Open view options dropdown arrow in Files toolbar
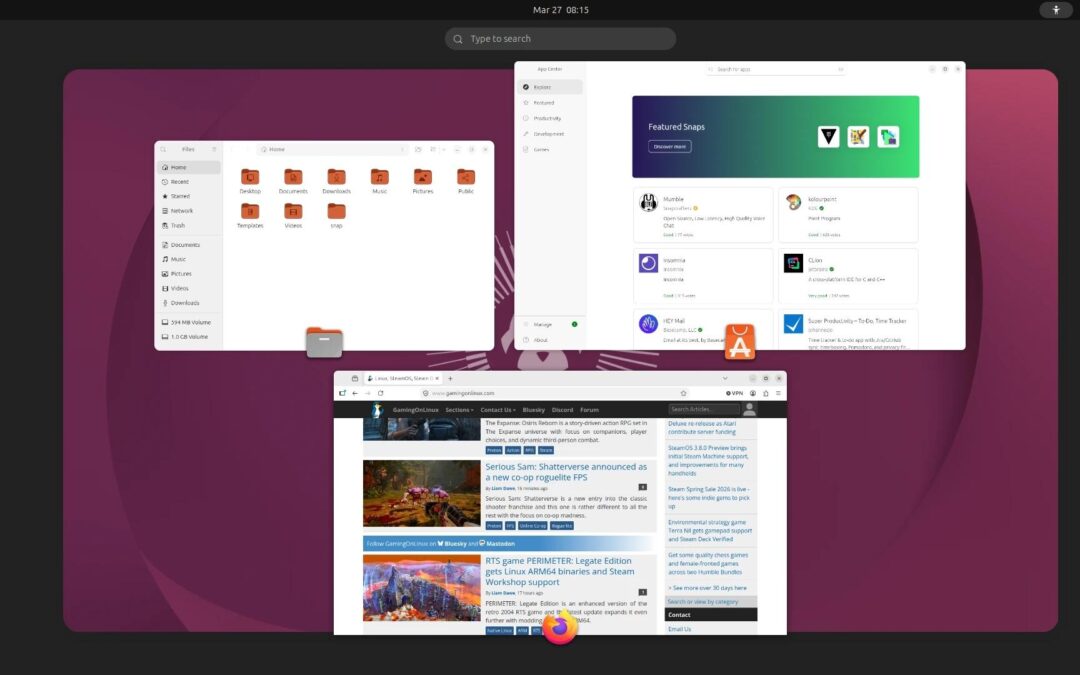This screenshot has width=1080, height=675. point(444,149)
